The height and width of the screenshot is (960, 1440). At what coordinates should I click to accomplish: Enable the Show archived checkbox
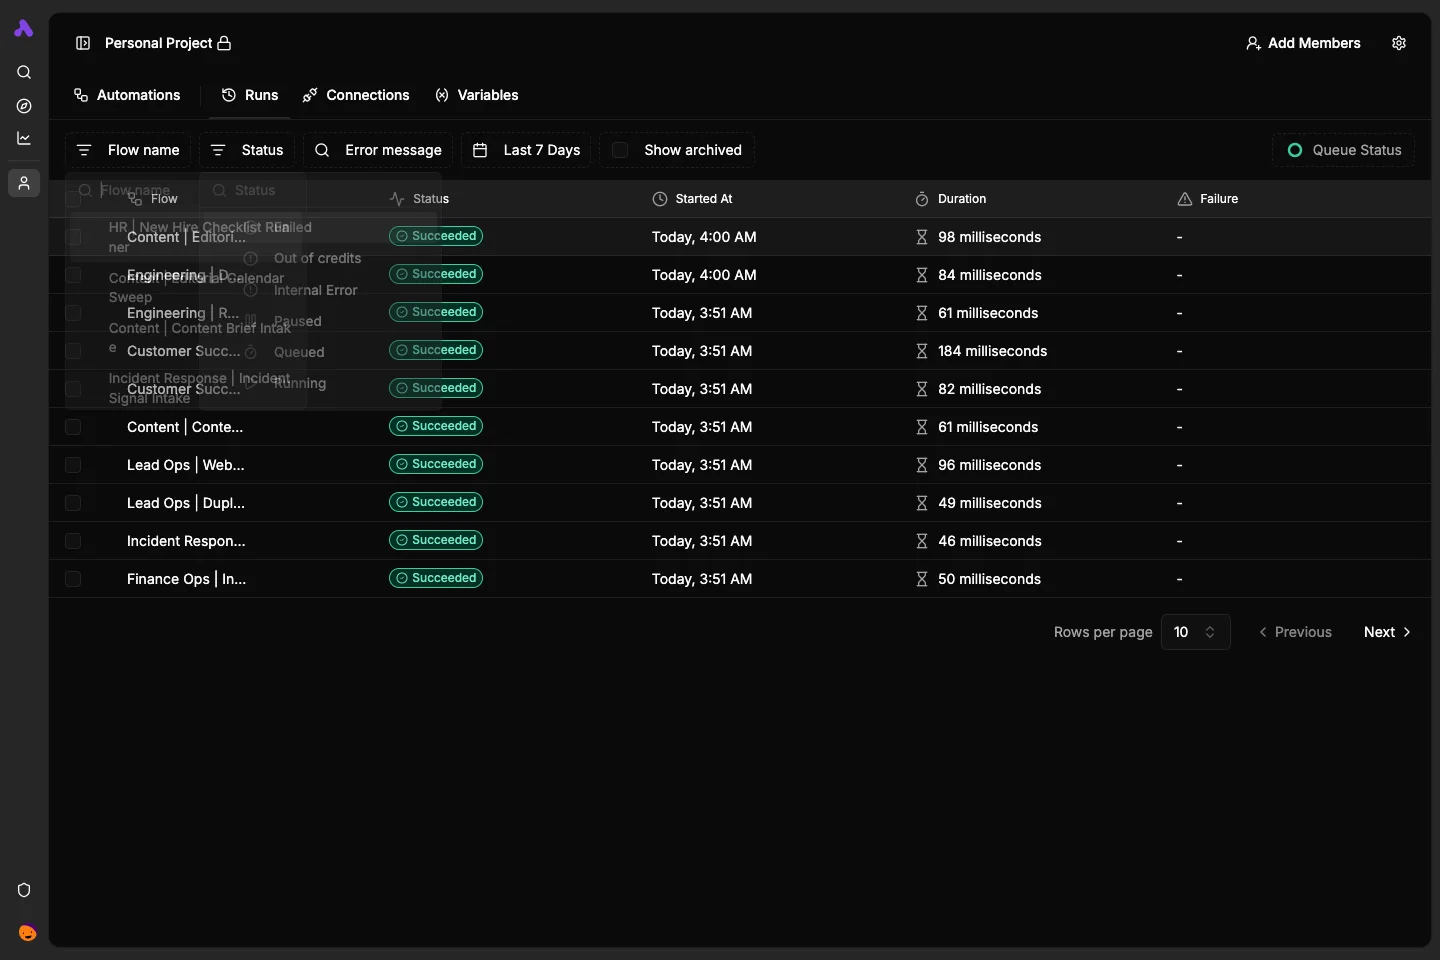coord(620,150)
